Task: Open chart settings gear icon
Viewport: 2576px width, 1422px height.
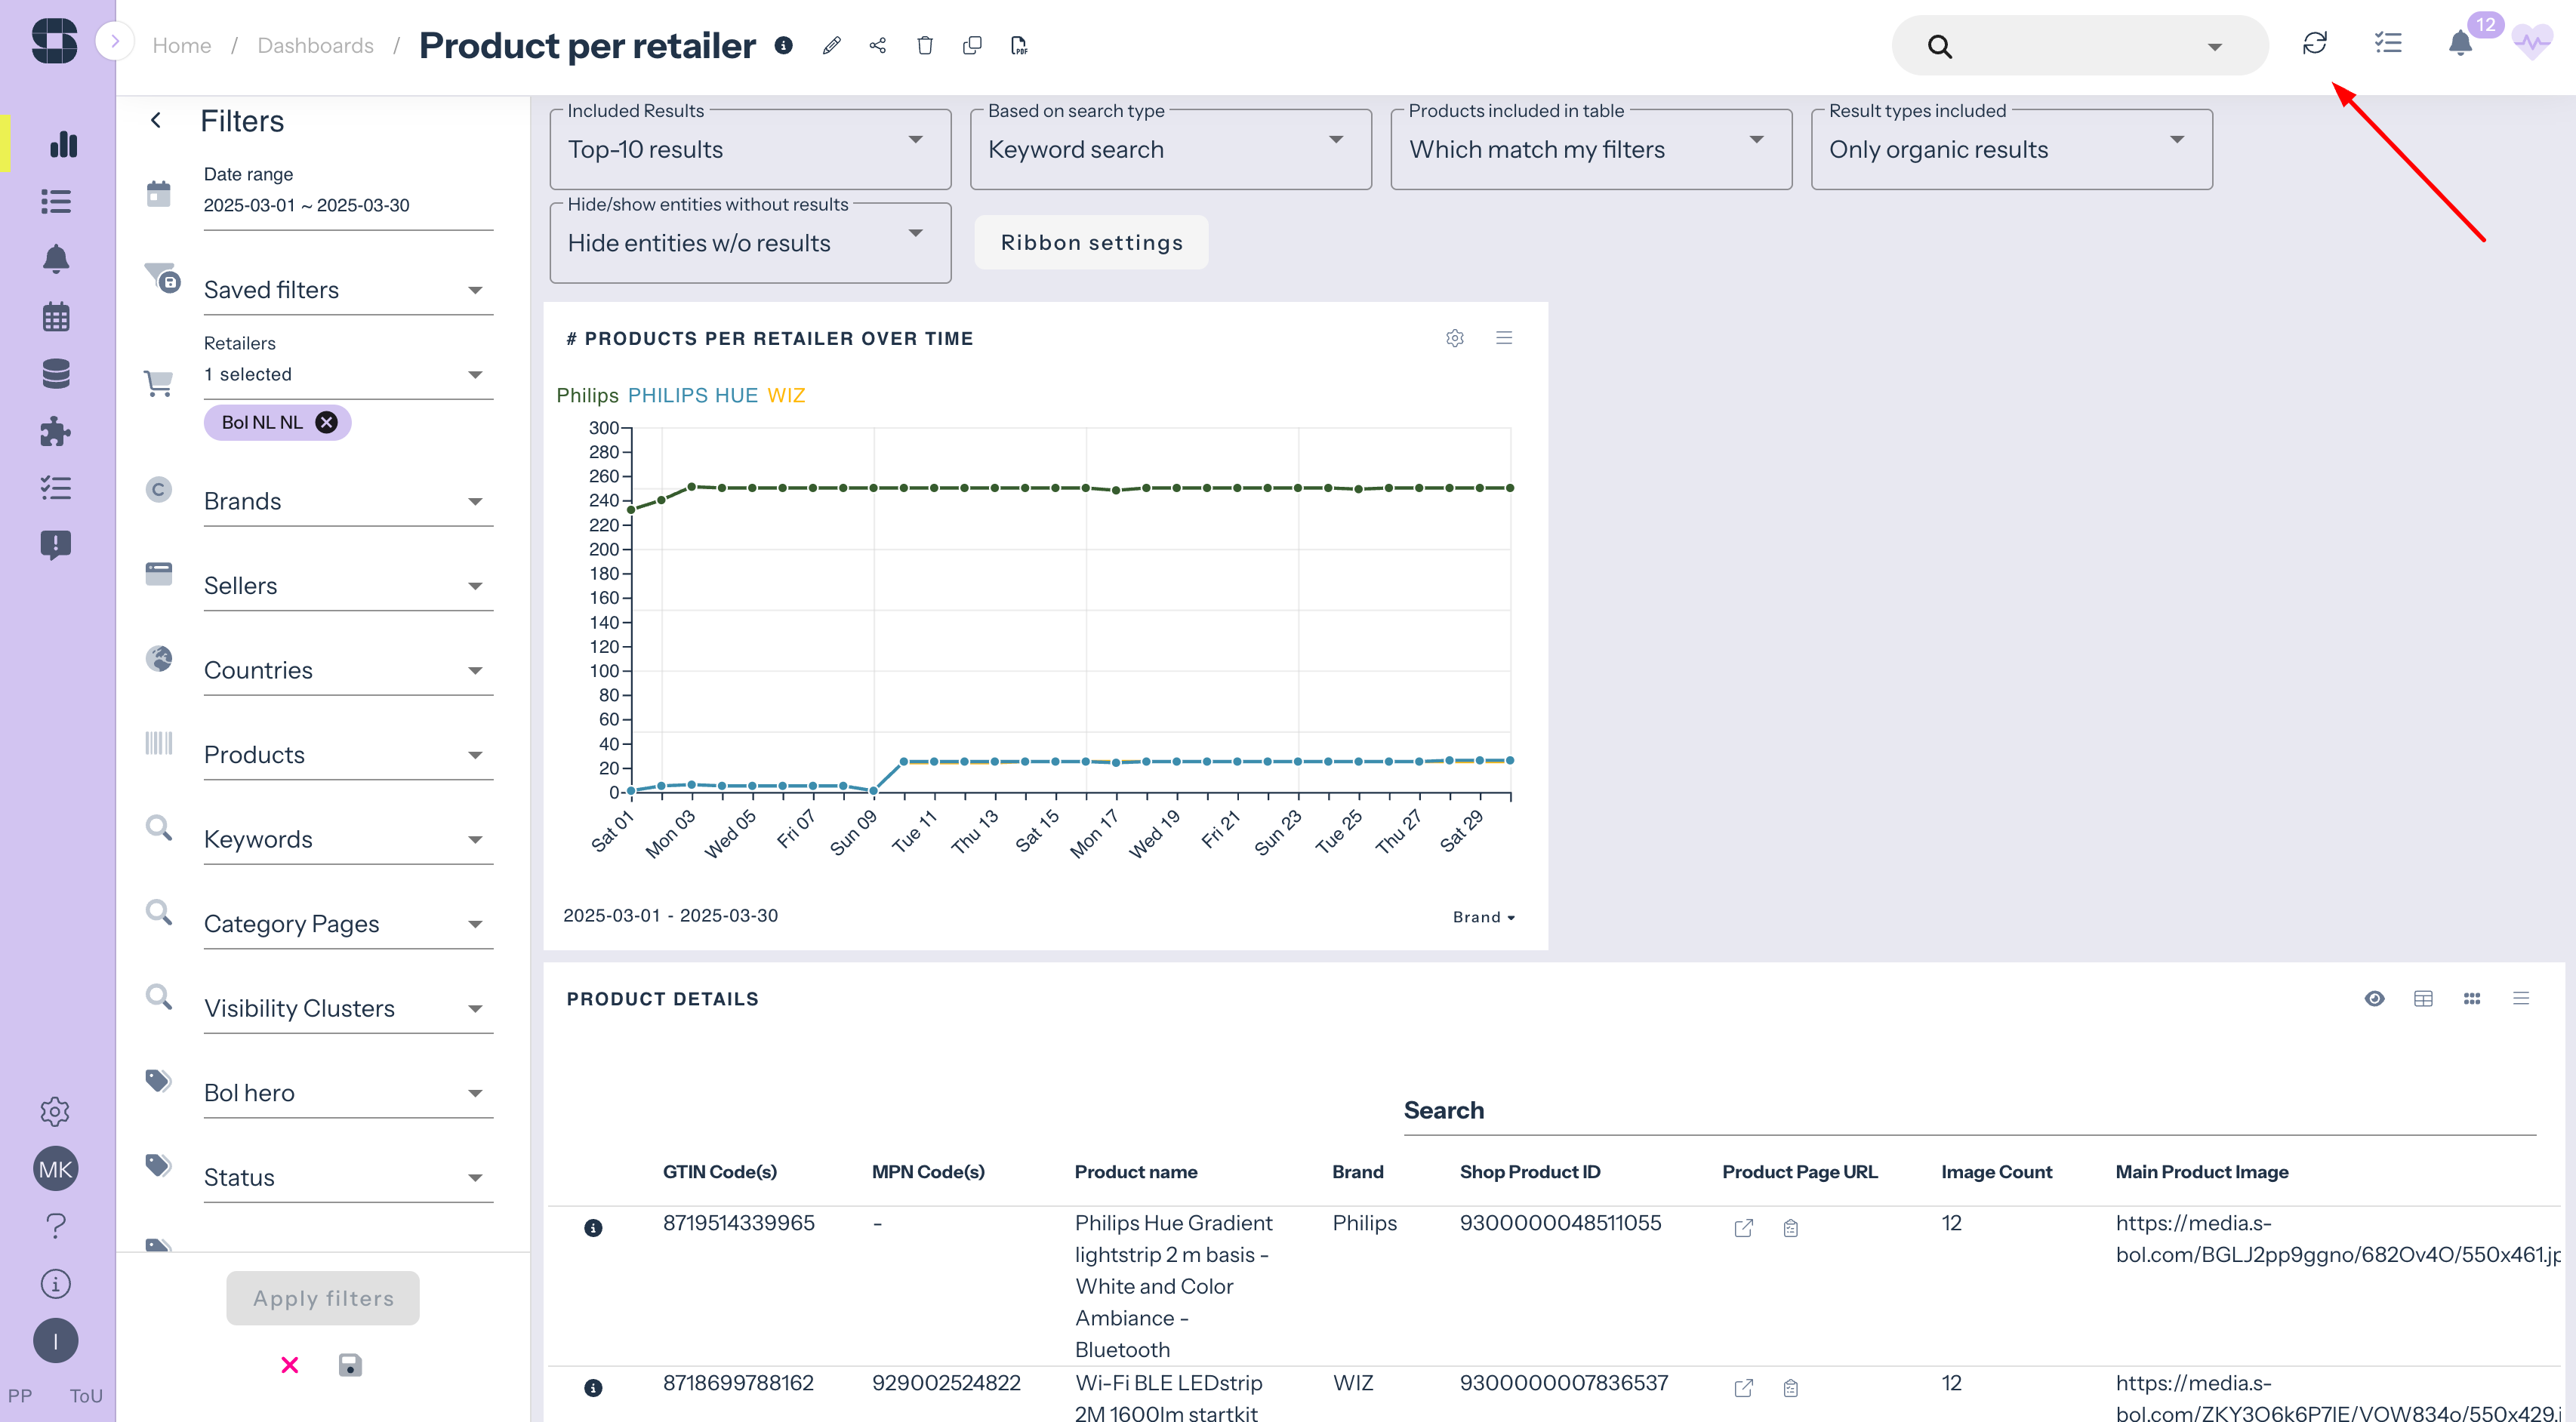Action: click(1455, 338)
